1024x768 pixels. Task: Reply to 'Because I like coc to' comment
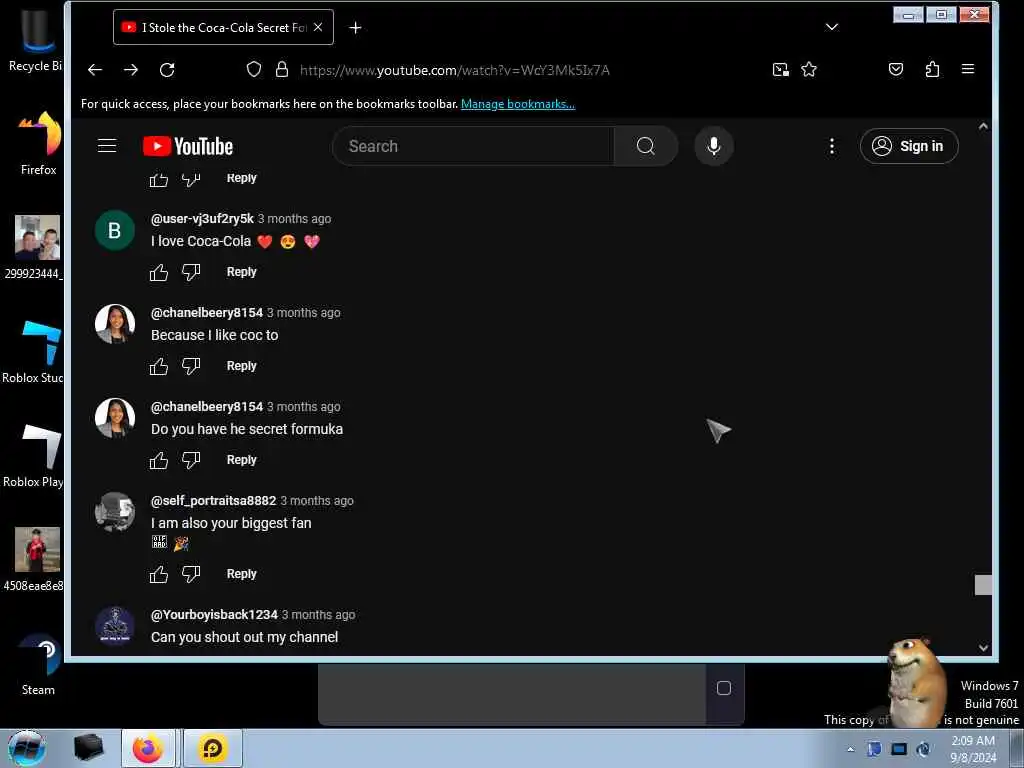[242, 366]
